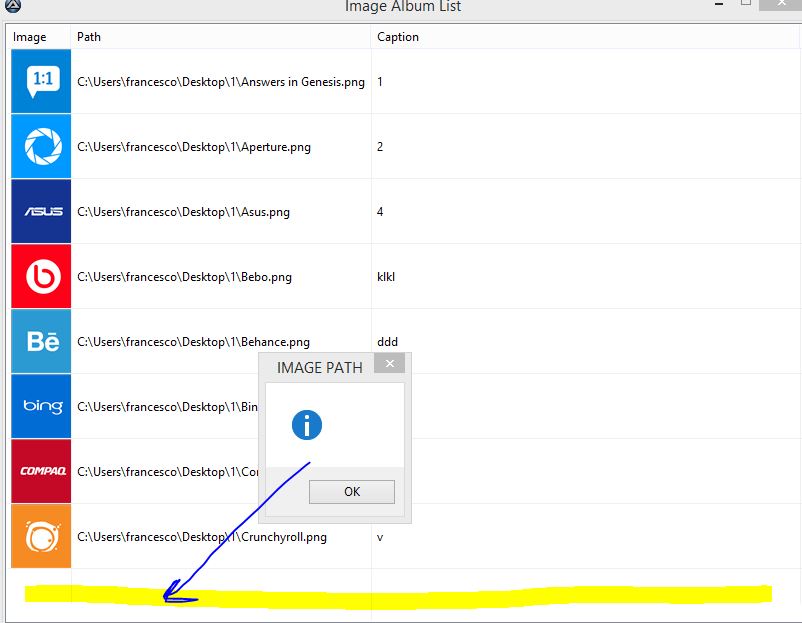Click caption "ddd" in the Behance row
This screenshot has width=802, height=623.
pos(388,342)
